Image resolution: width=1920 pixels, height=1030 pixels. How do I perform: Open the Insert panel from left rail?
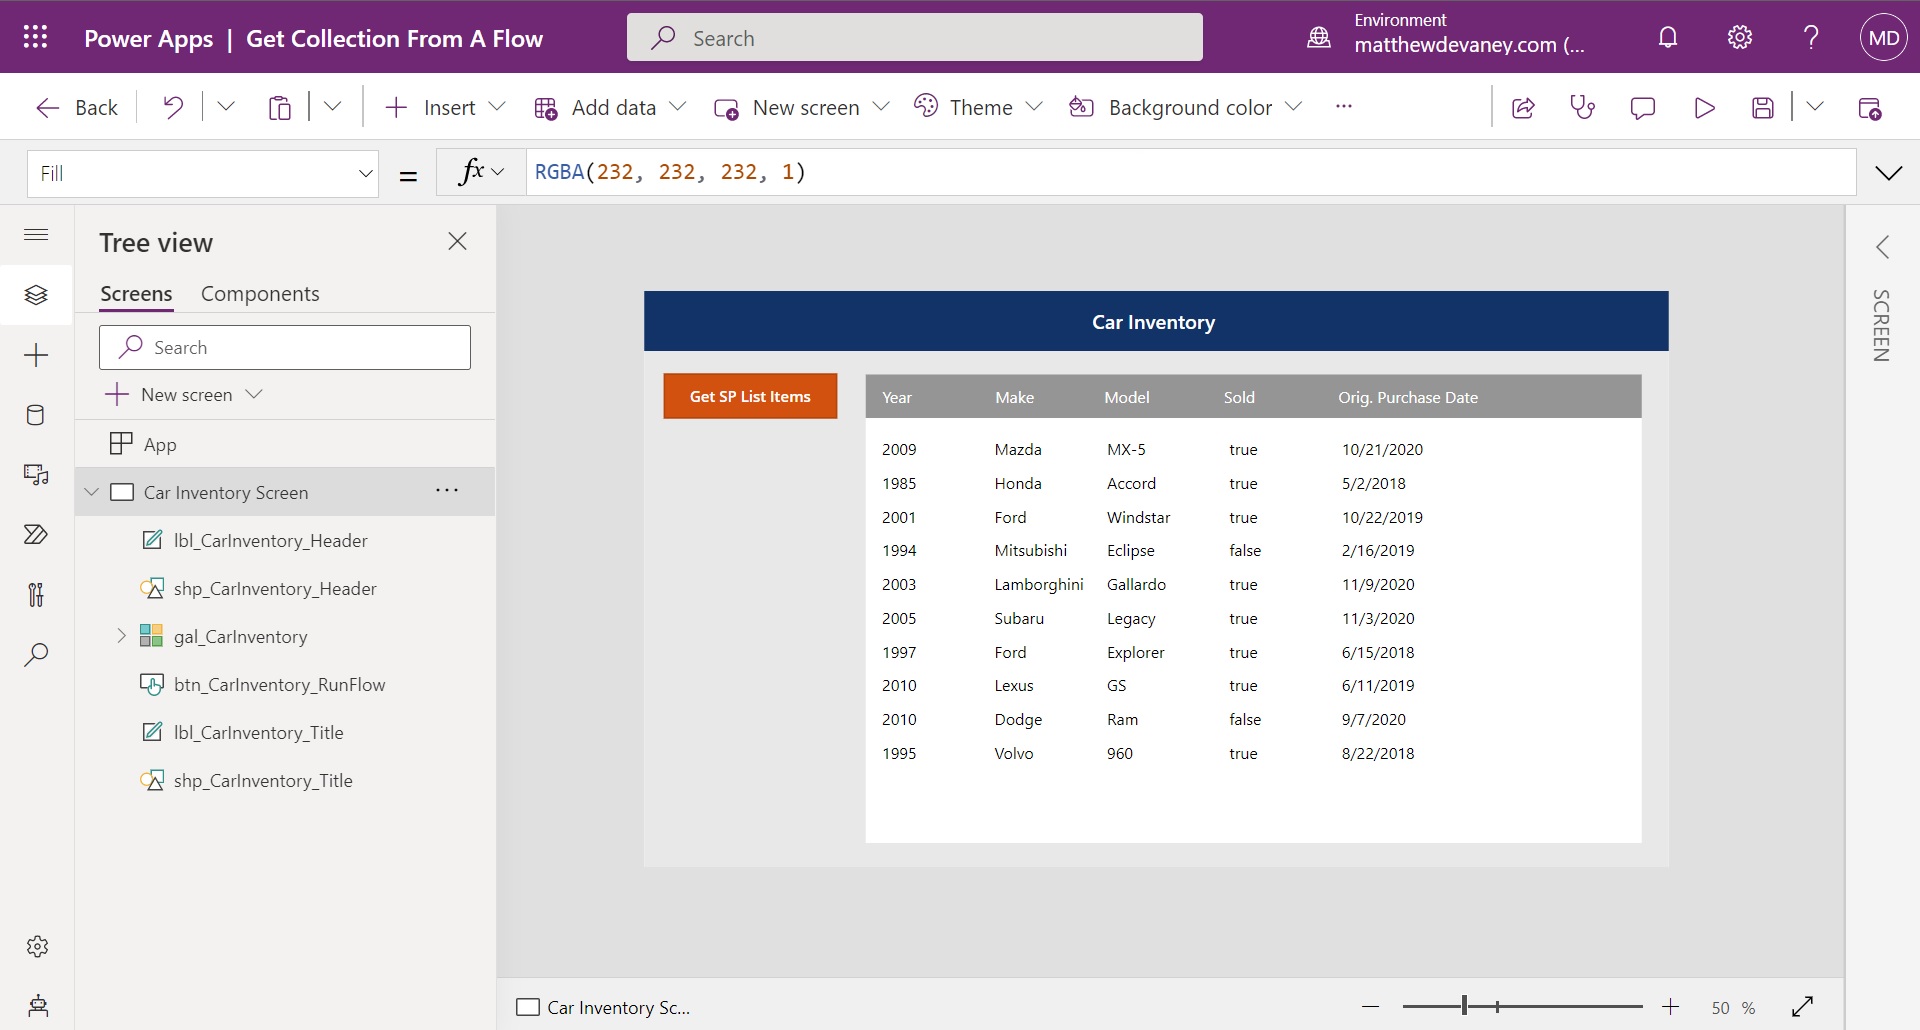pyautogui.click(x=36, y=355)
